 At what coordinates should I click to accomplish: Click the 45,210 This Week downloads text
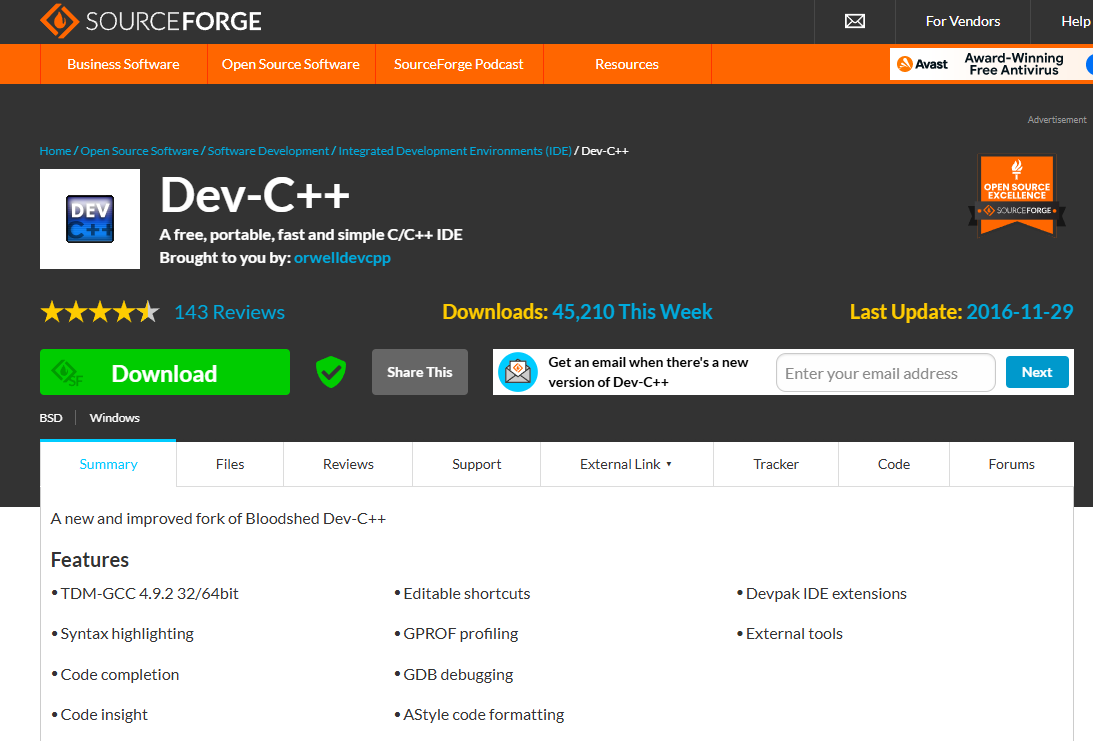632,312
